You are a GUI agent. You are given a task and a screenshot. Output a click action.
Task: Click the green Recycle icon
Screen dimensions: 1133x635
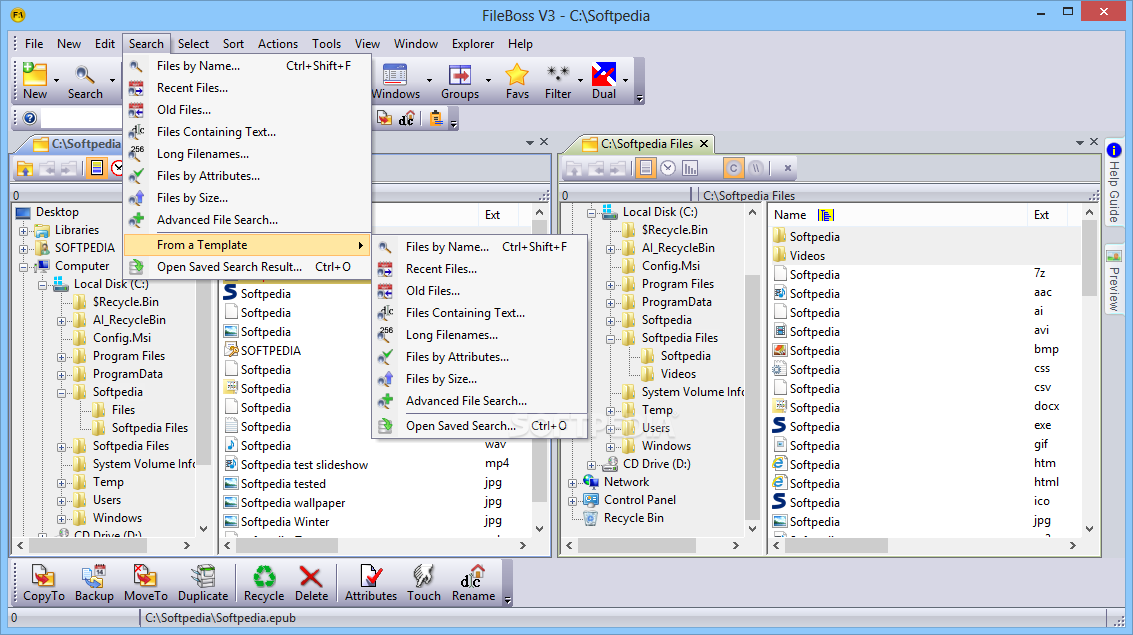point(264,576)
